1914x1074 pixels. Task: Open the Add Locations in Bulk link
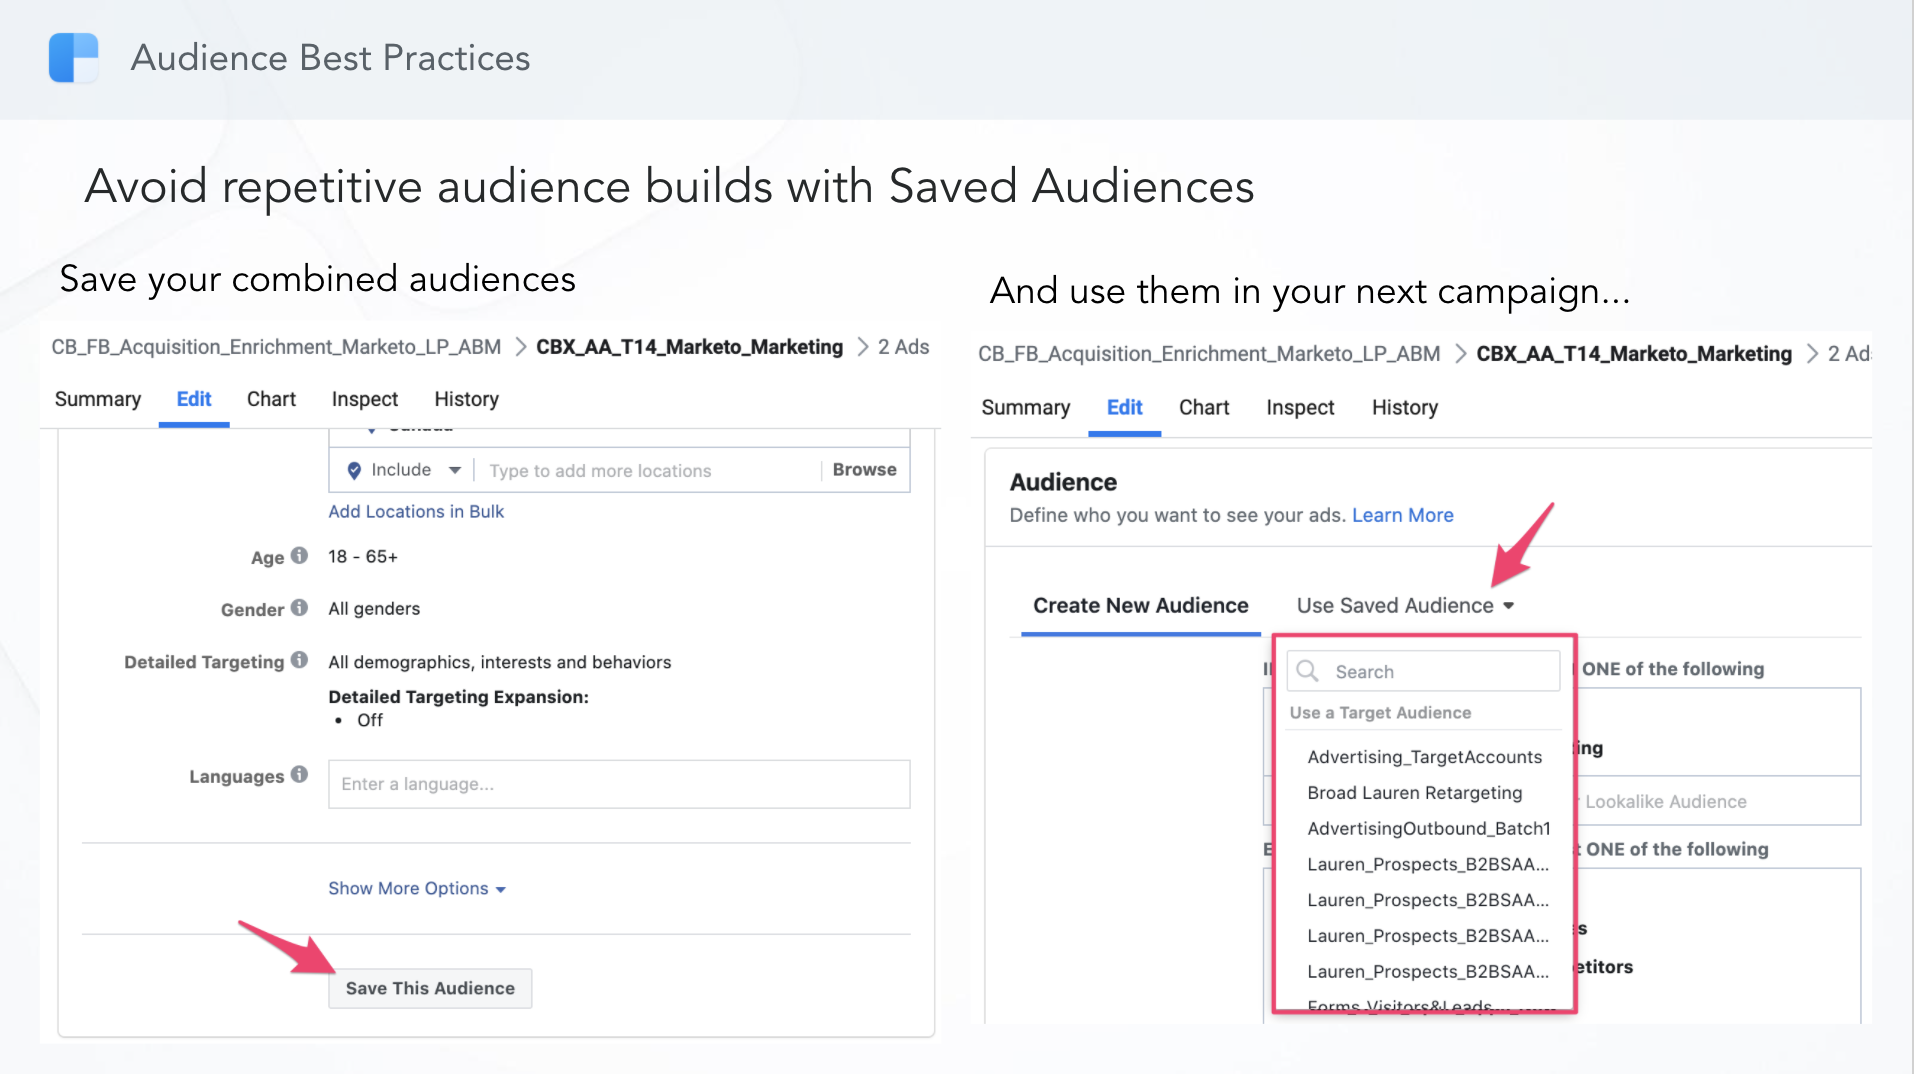point(416,511)
